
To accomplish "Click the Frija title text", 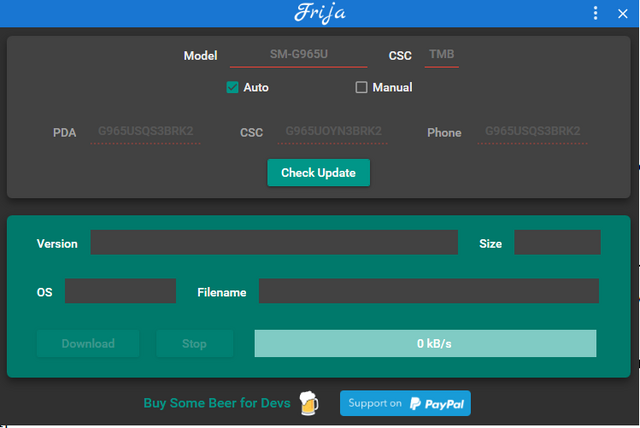I will (320, 13).
